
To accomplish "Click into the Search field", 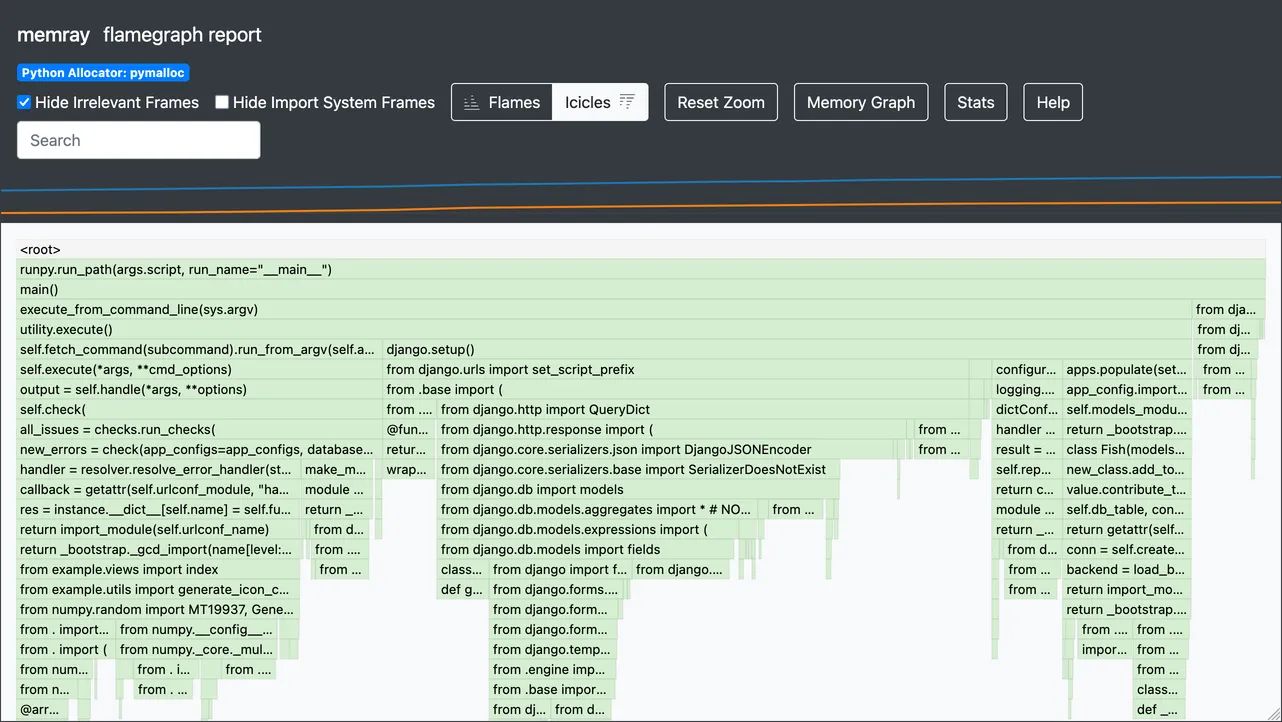I will pyautogui.click(x=139, y=140).
